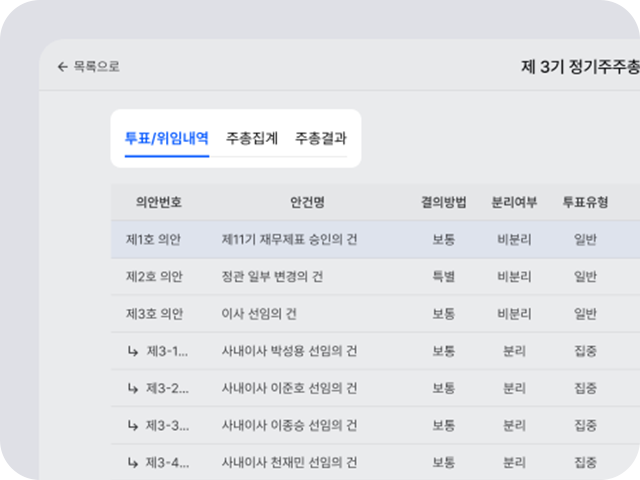Click the 제1호 의안 cell

tap(153, 240)
